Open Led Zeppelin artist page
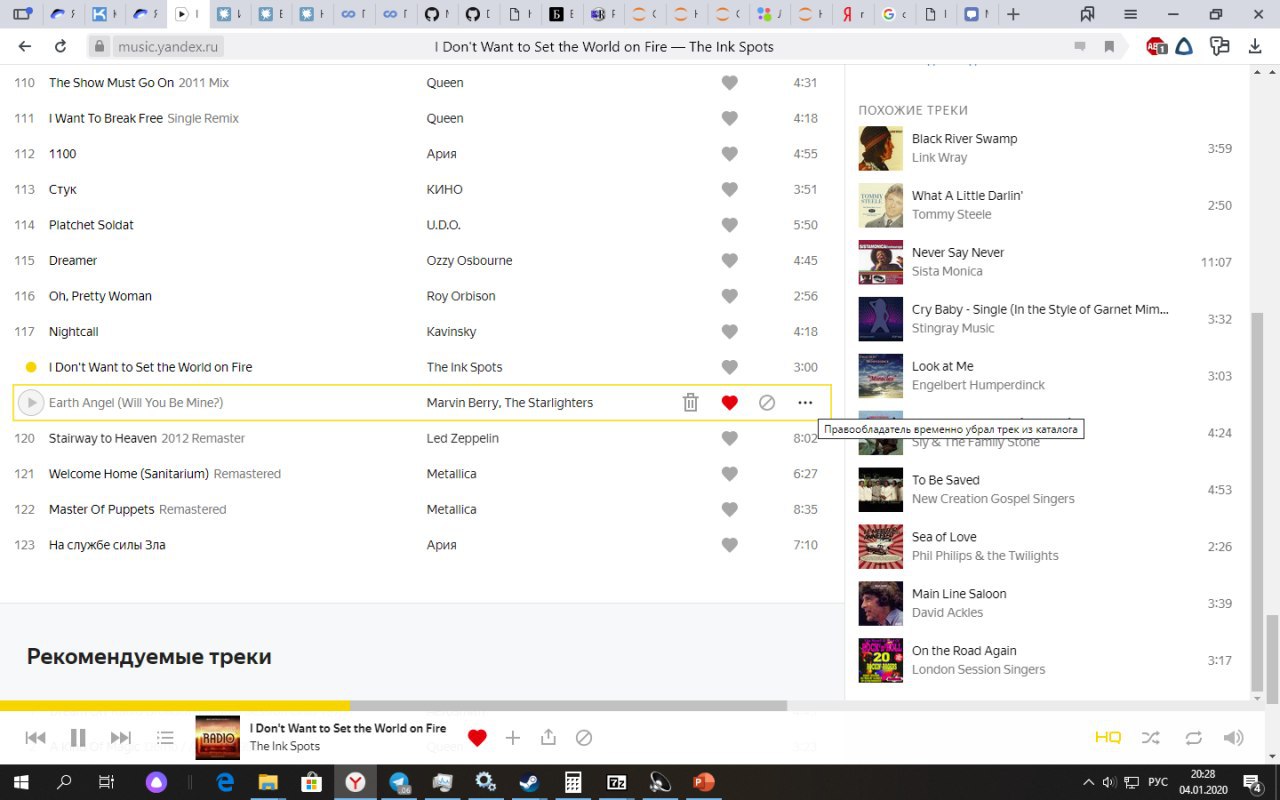Image resolution: width=1280 pixels, height=800 pixels. point(462,438)
